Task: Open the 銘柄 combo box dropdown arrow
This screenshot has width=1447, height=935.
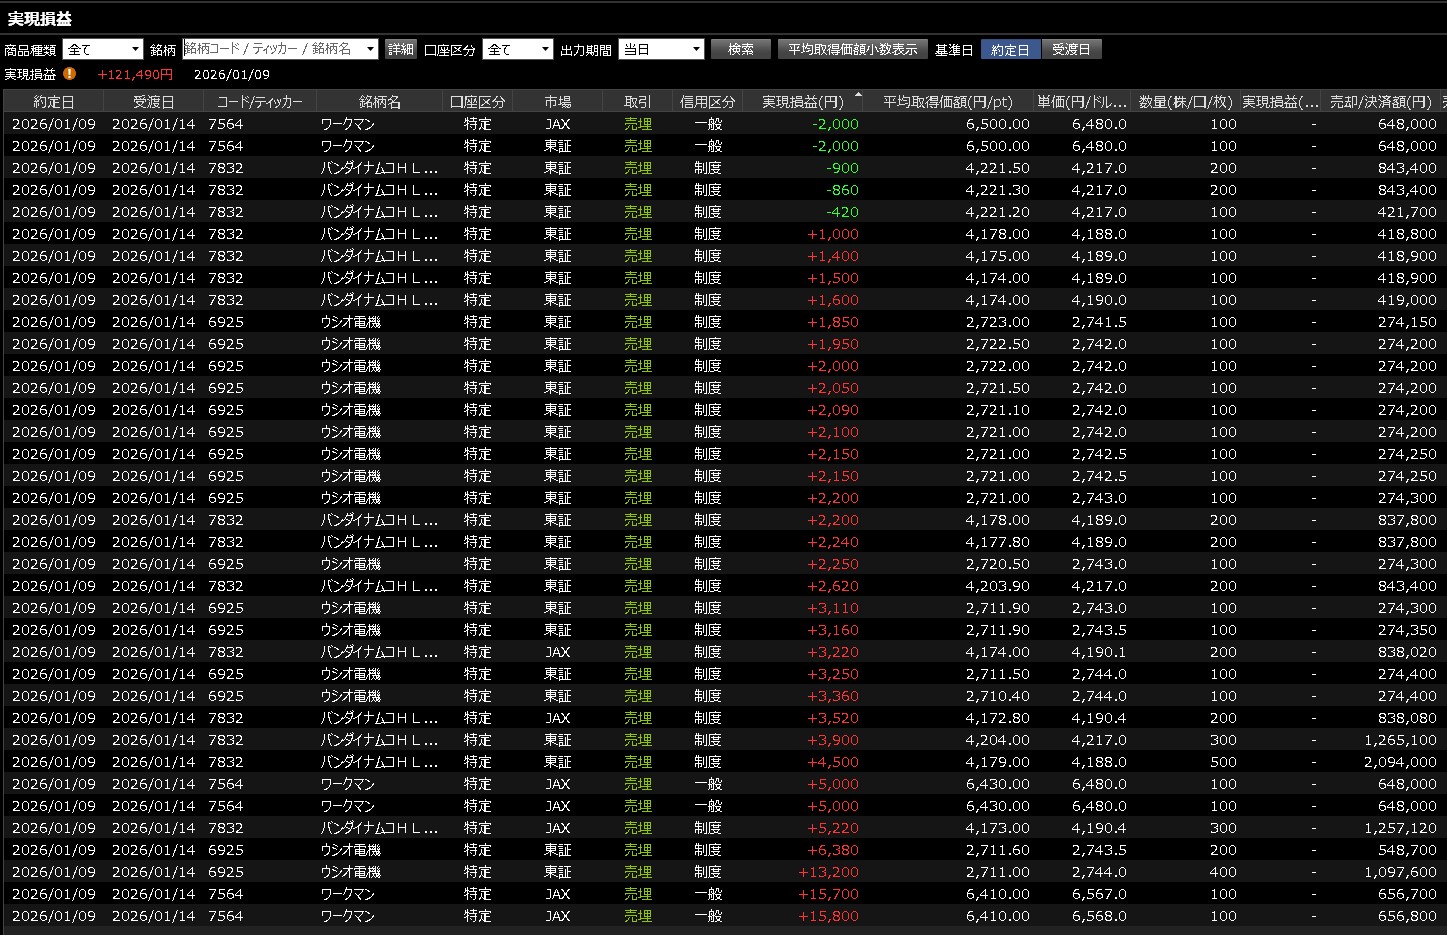Action: (370, 49)
